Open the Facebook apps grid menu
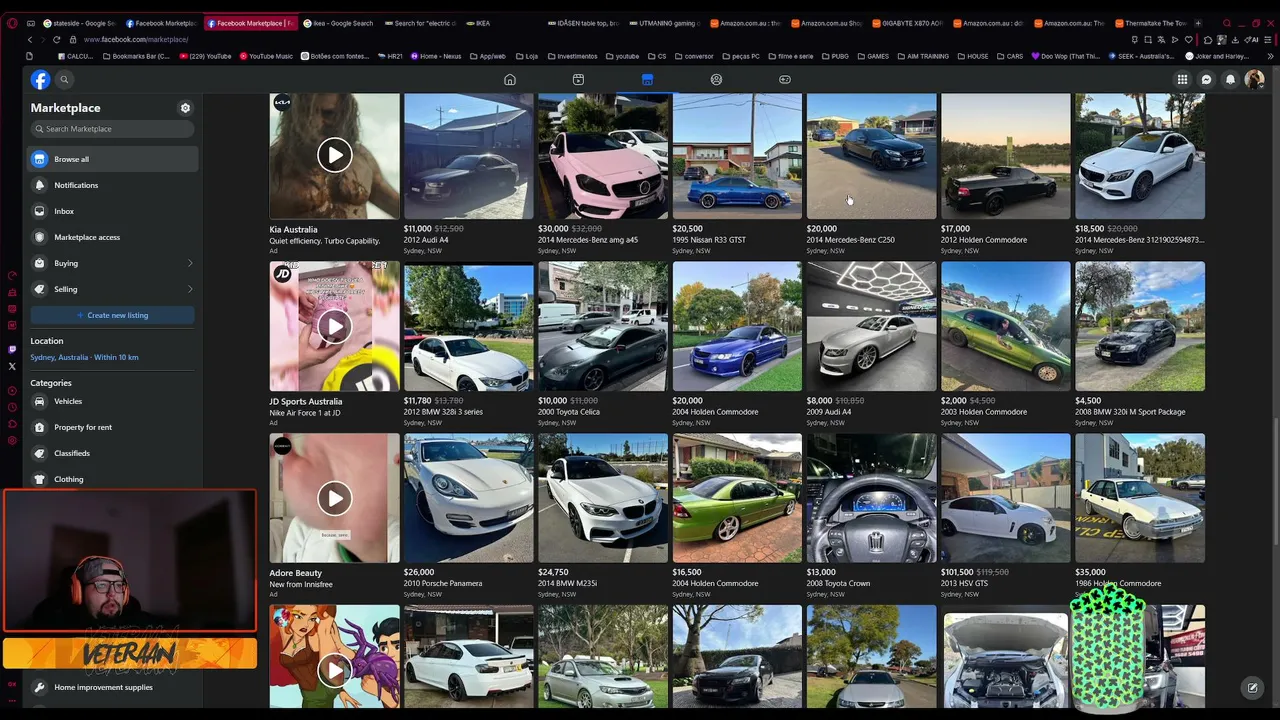The image size is (1280, 720). coord(1182,80)
